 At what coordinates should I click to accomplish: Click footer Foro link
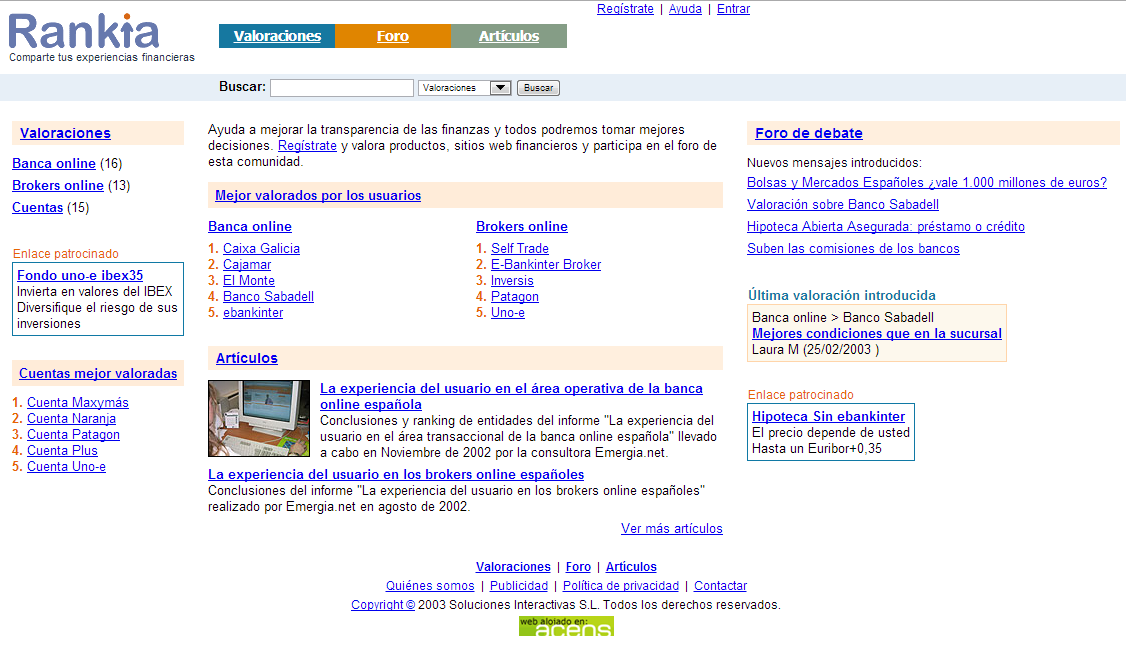pos(578,567)
